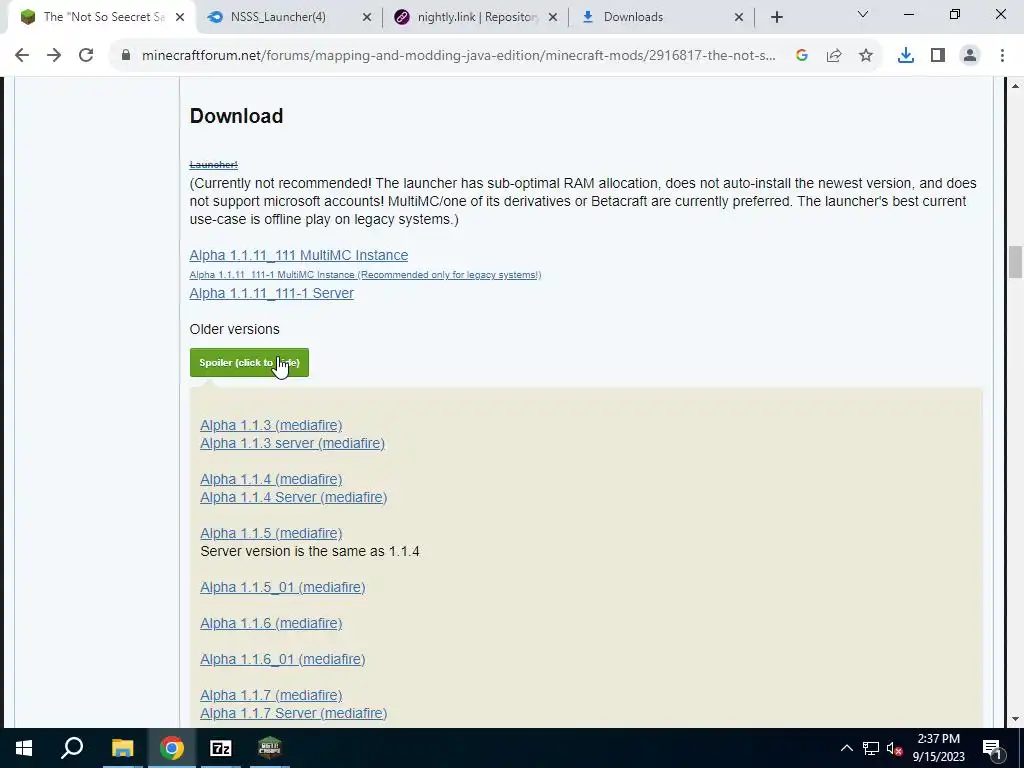Open taskbar search
Screen dimensions: 1024x768
[72, 748]
